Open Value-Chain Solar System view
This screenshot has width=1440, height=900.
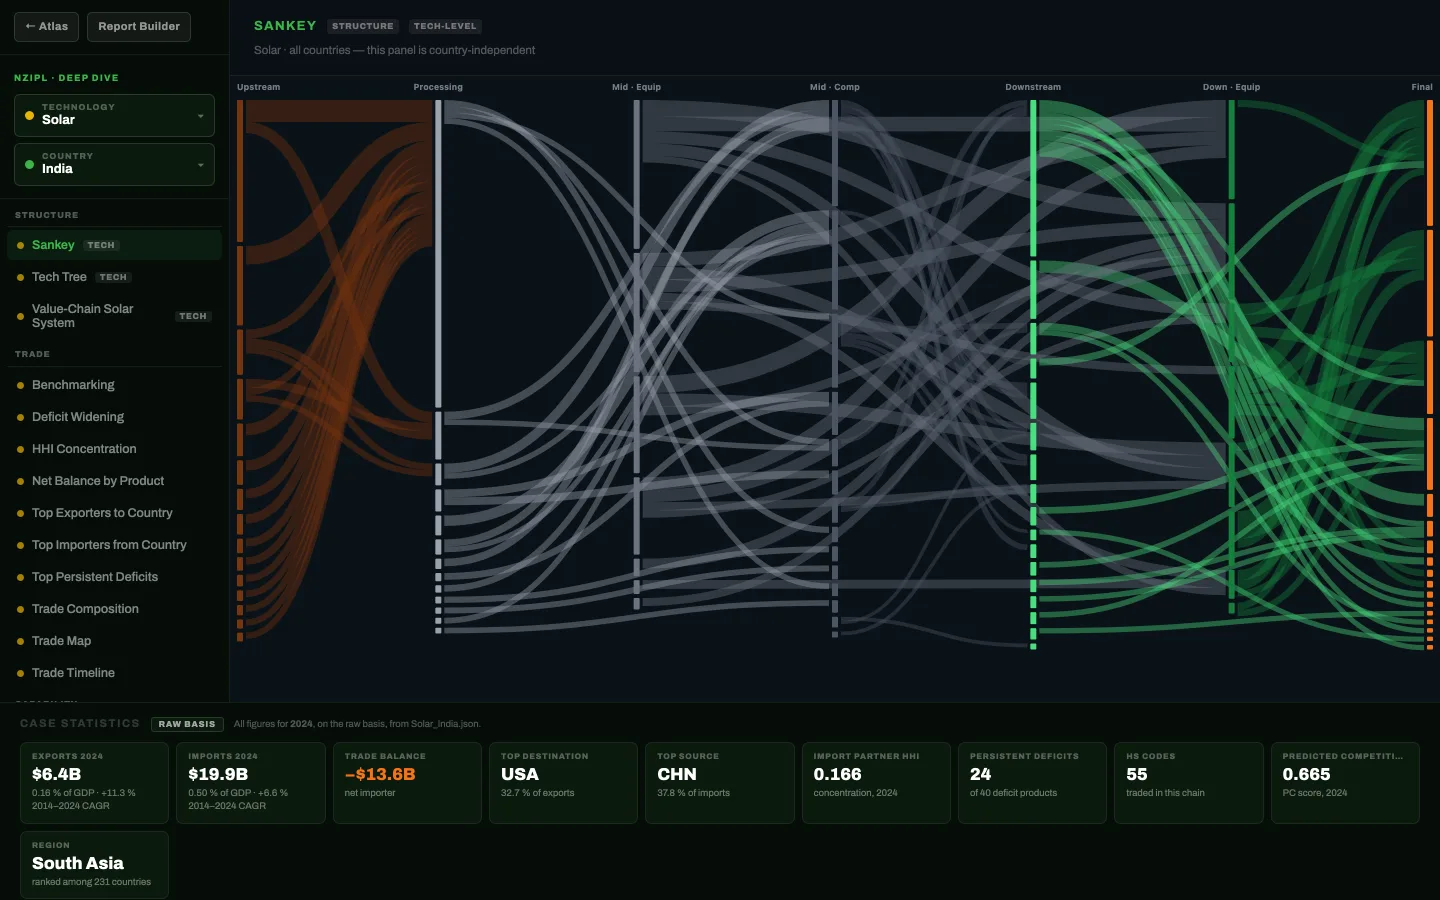point(114,316)
